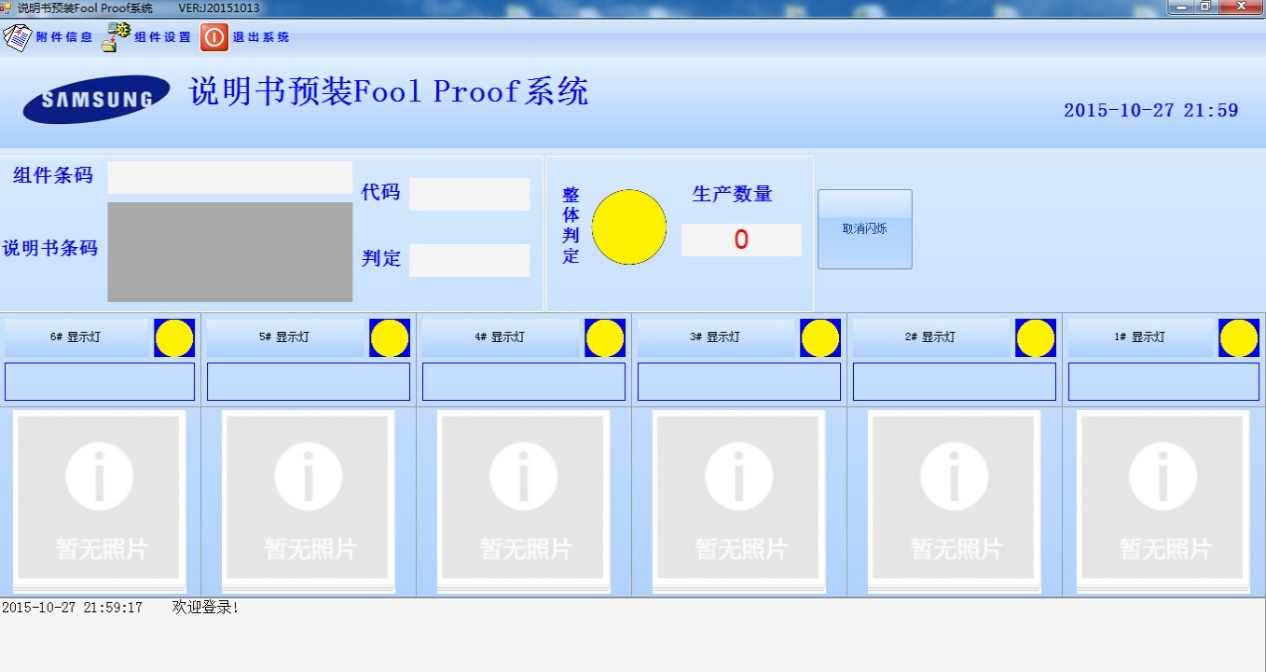1266x672 pixels.
Task: Click the 暂无照片 placeholder in station 1 column
Action: (1163, 502)
